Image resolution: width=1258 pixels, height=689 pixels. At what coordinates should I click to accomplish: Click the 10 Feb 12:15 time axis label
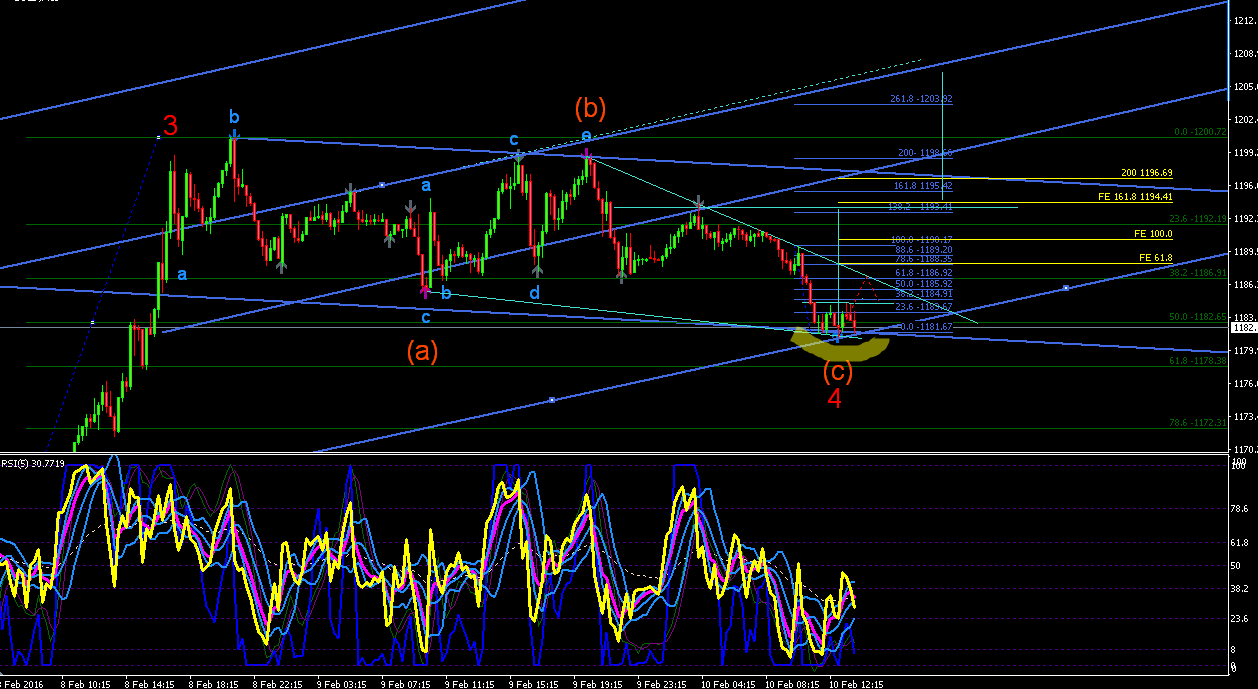click(x=857, y=684)
